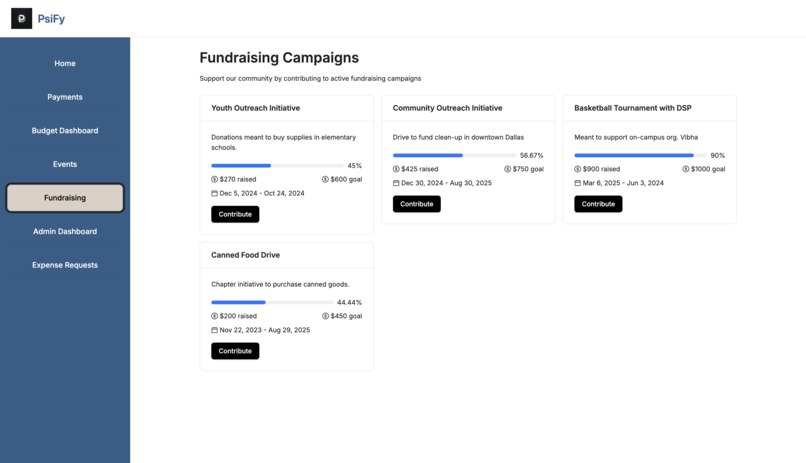Click calendar icon in Community Outreach card
The height and width of the screenshot is (463, 806).
click(396, 183)
